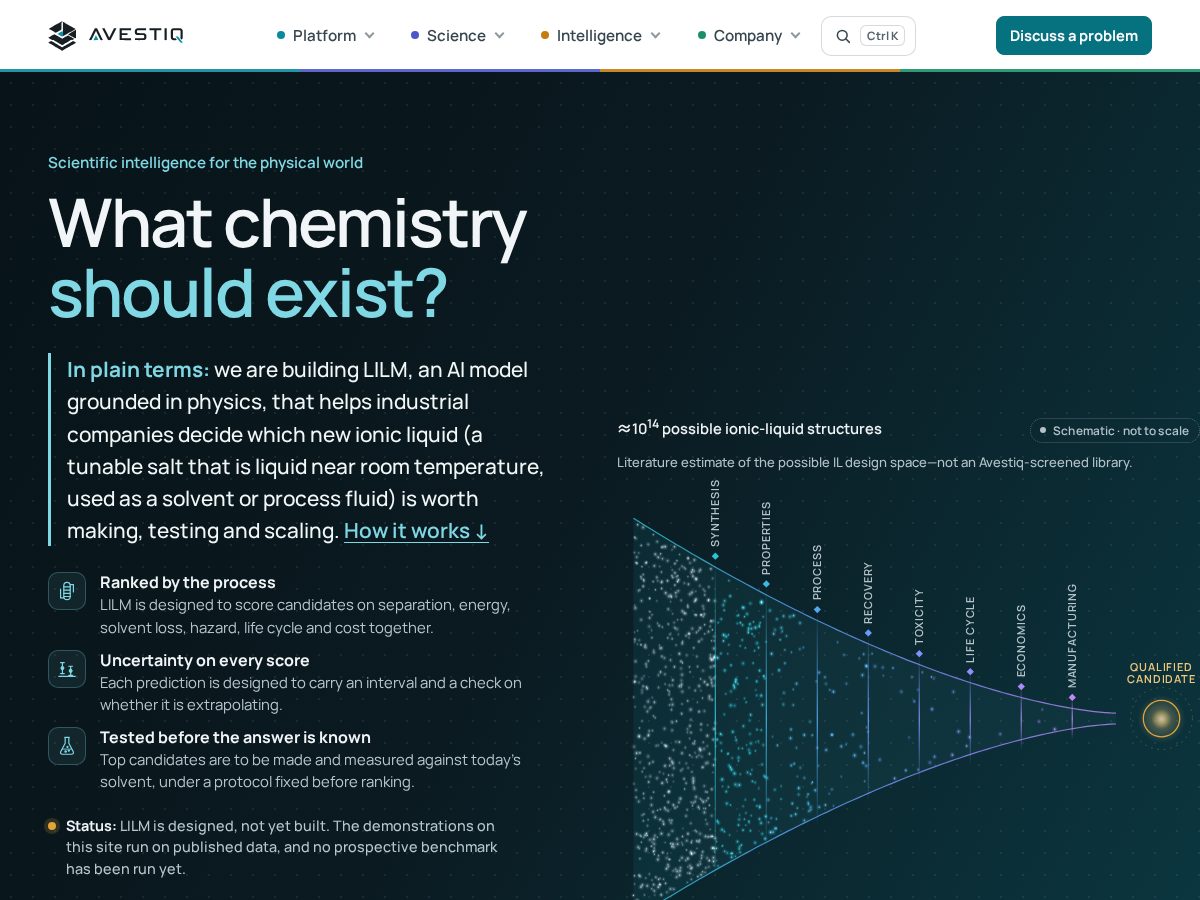This screenshot has width=1200, height=900.
Task: Click the Avestiq logo icon
Action: coord(62,36)
